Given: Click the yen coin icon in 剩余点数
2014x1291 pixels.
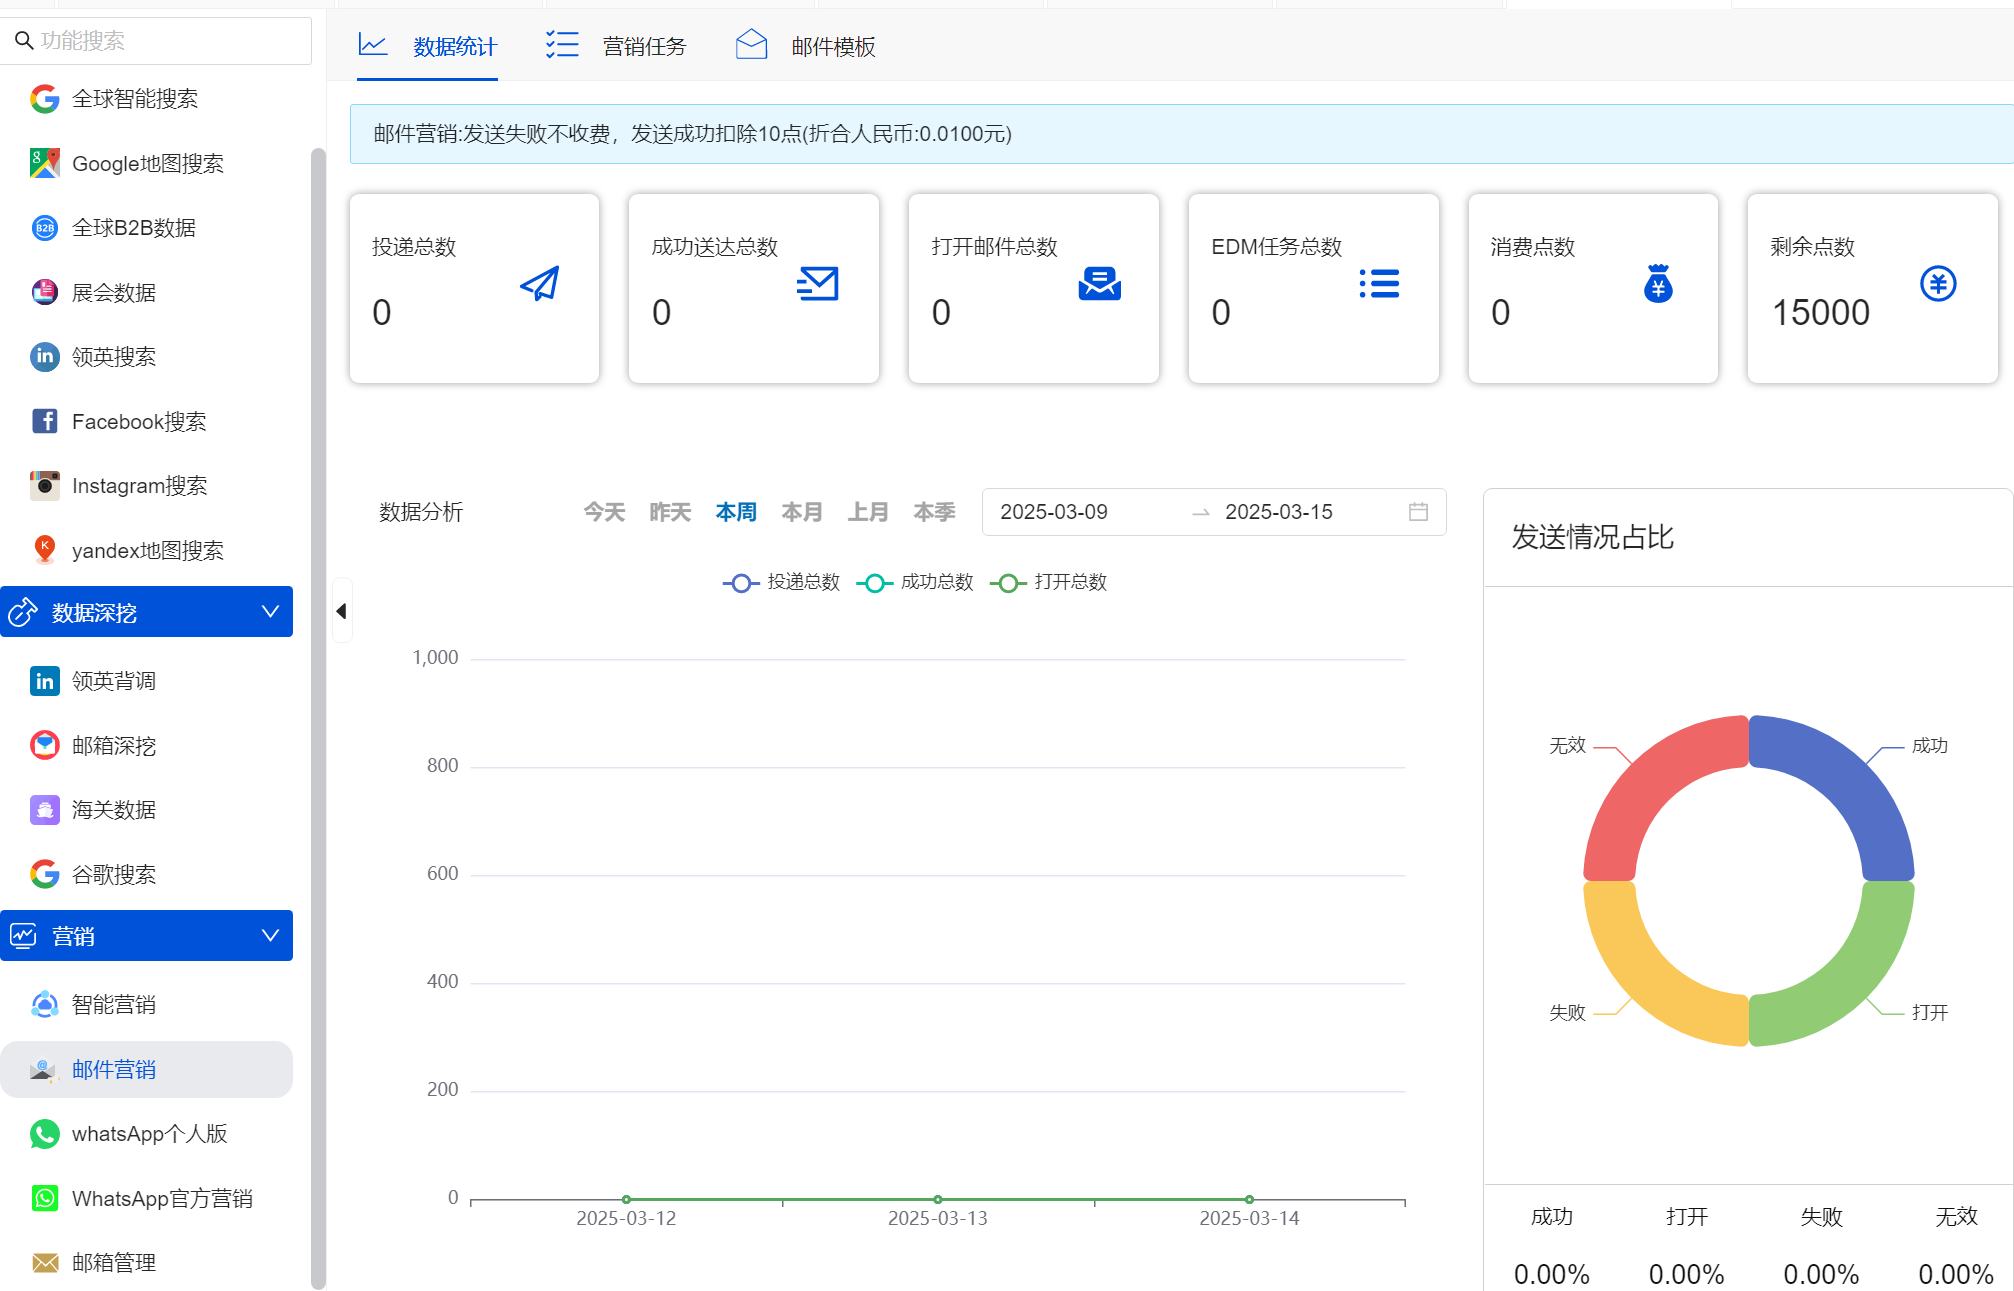Looking at the screenshot, I should point(1938,284).
